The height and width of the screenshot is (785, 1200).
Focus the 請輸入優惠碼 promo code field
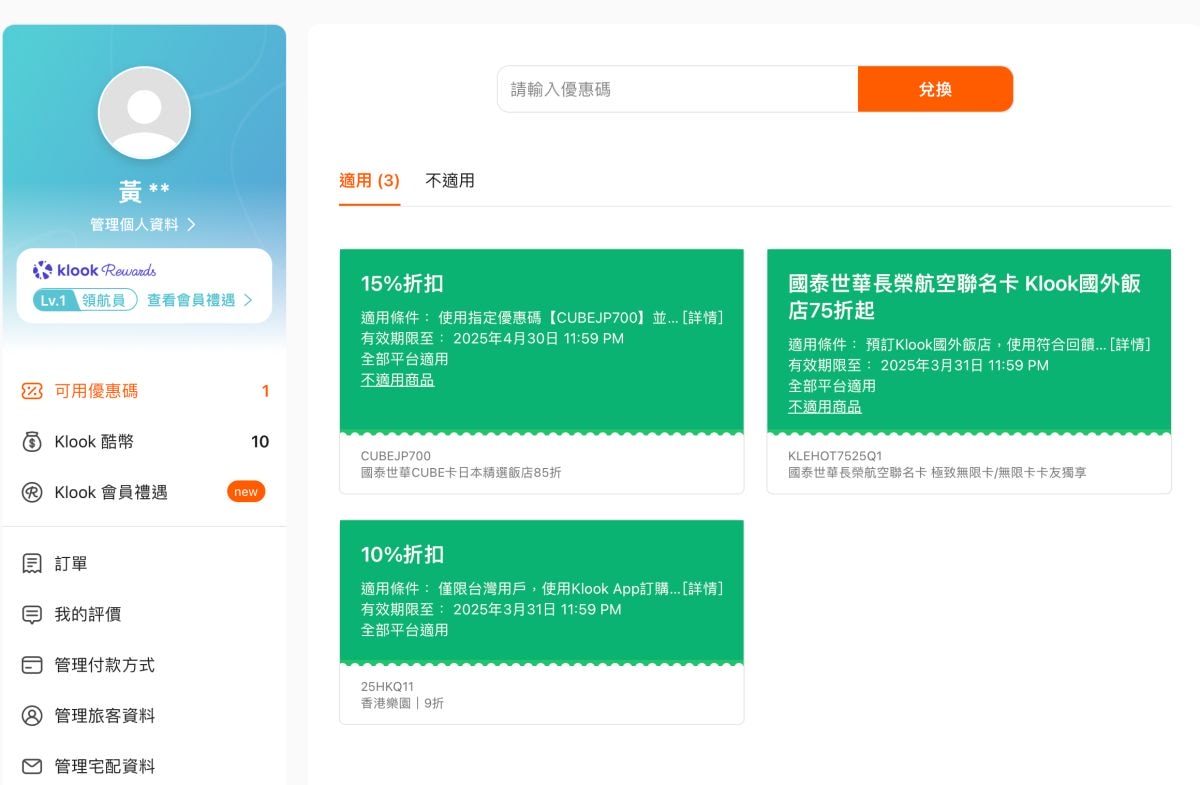(678, 89)
